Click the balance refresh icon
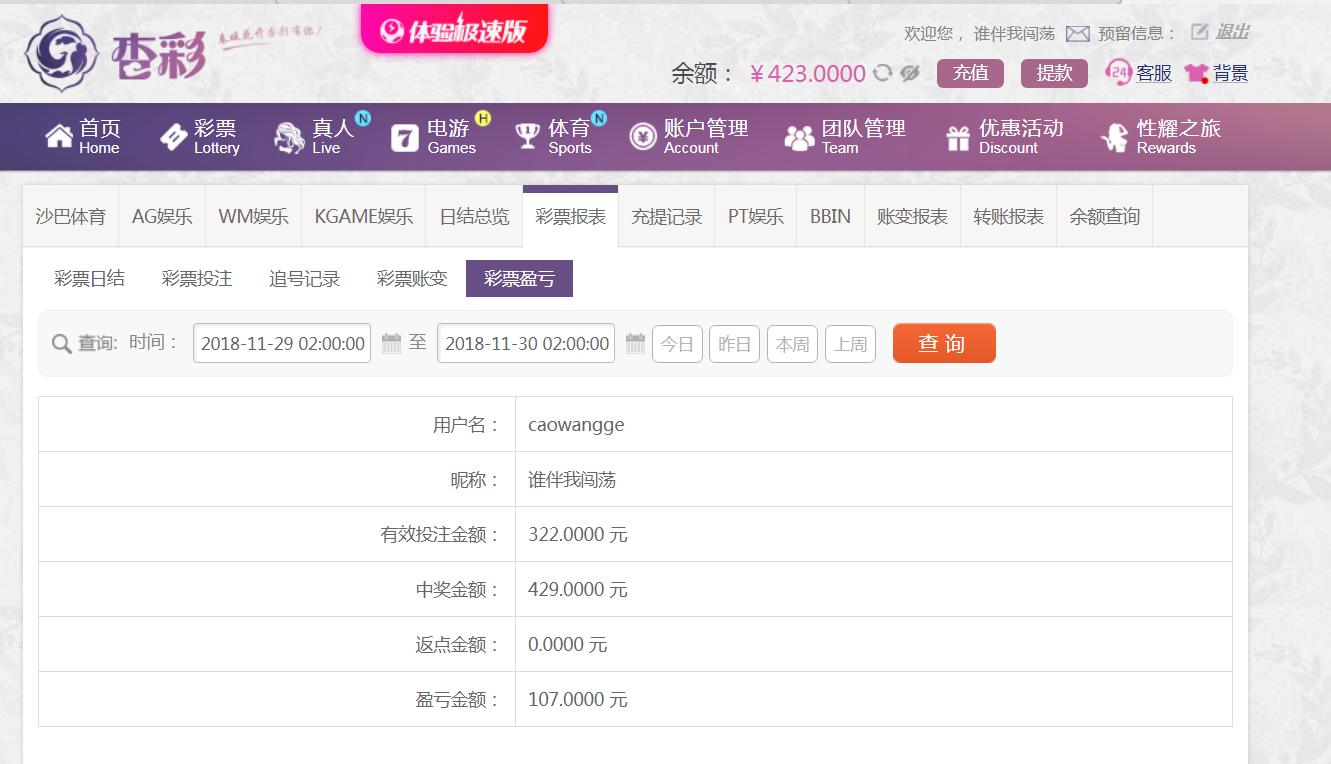The height and width of the screenshot is (764, 1331). pos(882,73)
